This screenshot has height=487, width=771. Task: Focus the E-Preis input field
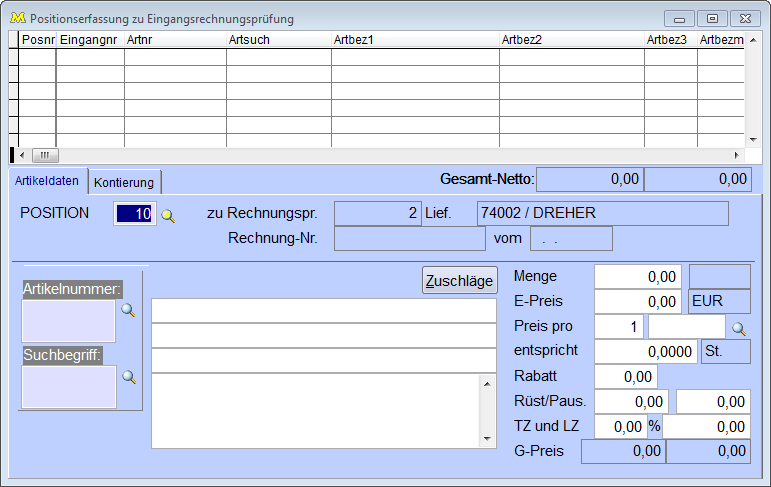pos(638,302)
